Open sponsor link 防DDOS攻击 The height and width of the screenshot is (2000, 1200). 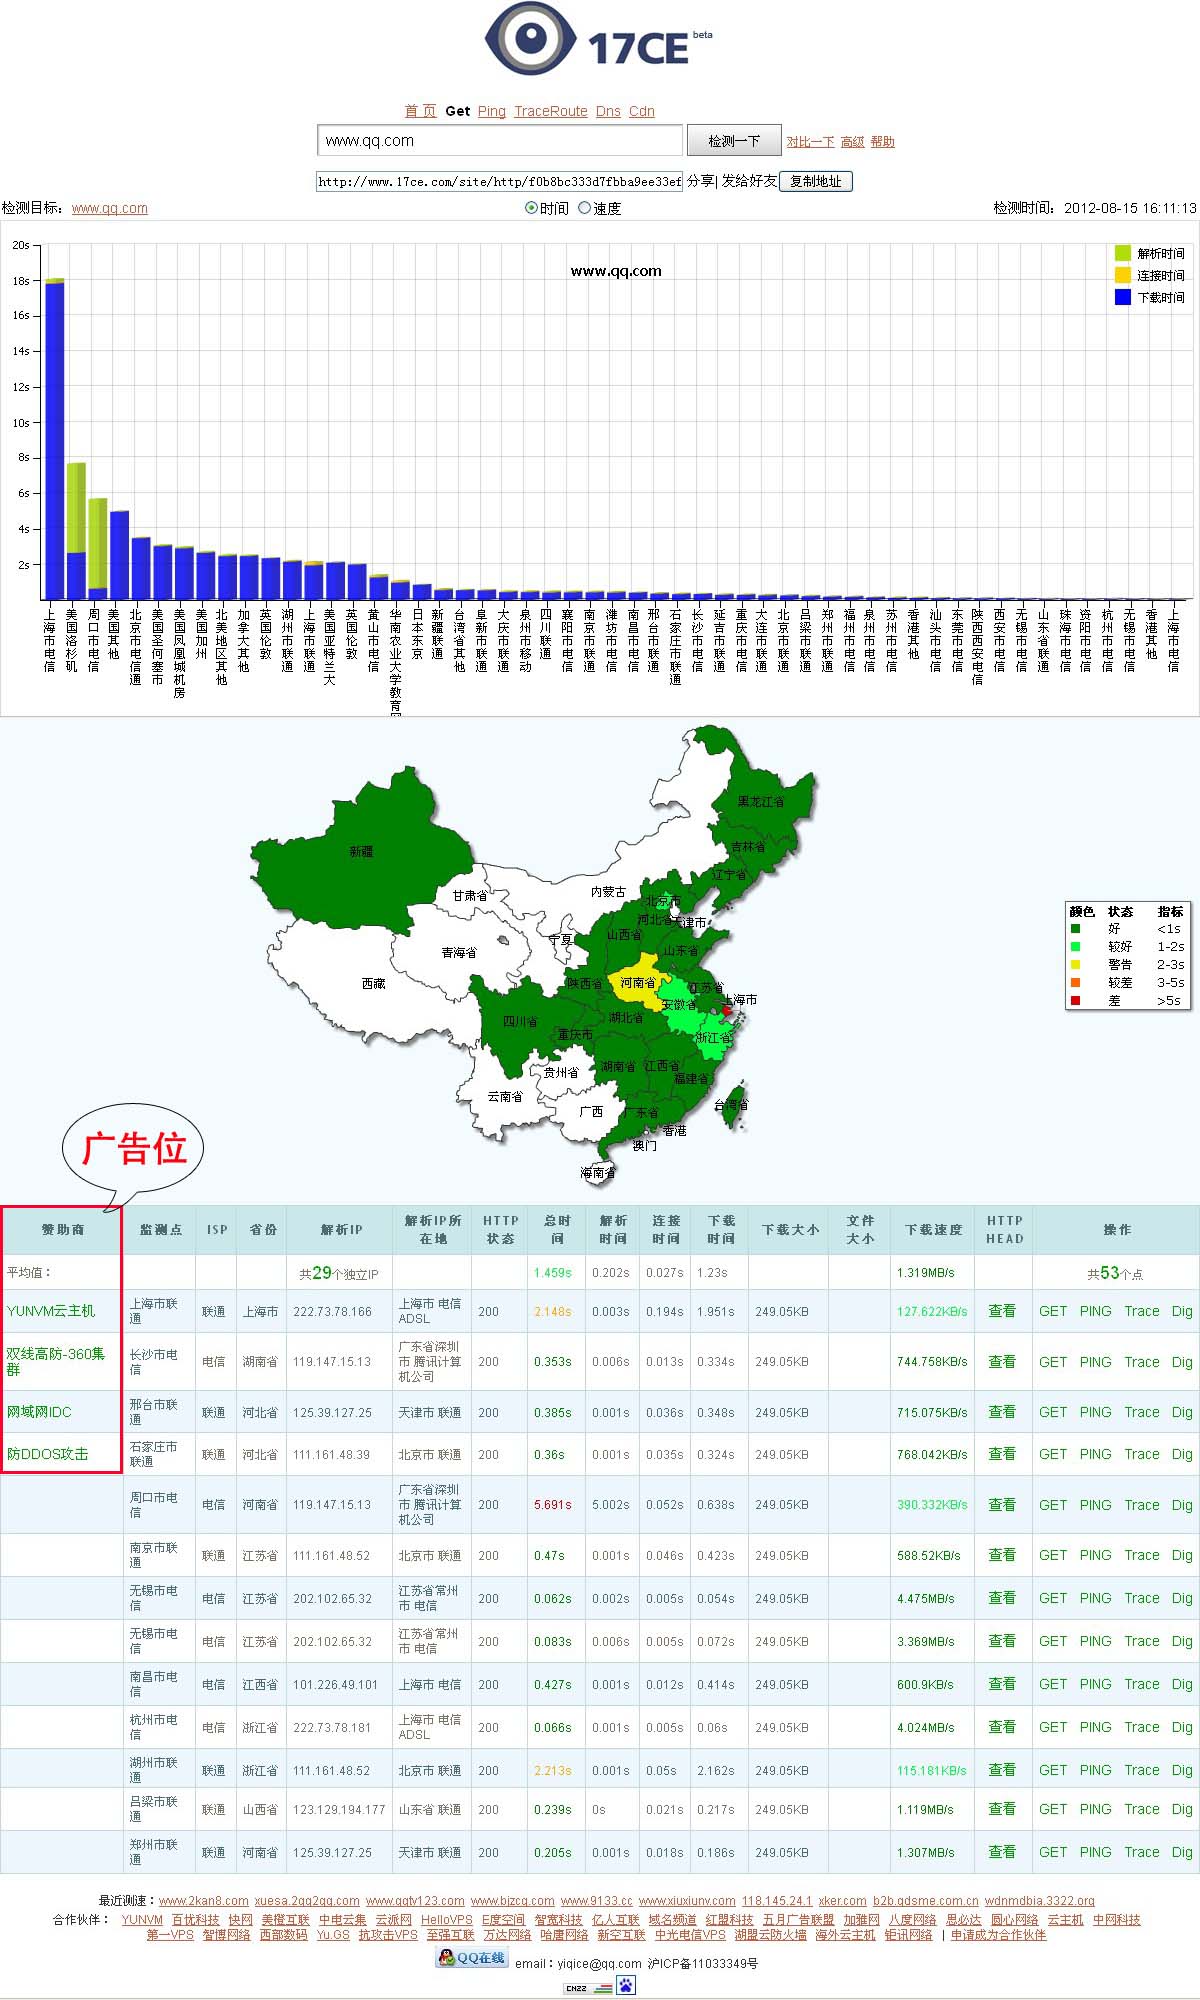coord(47,1454)
